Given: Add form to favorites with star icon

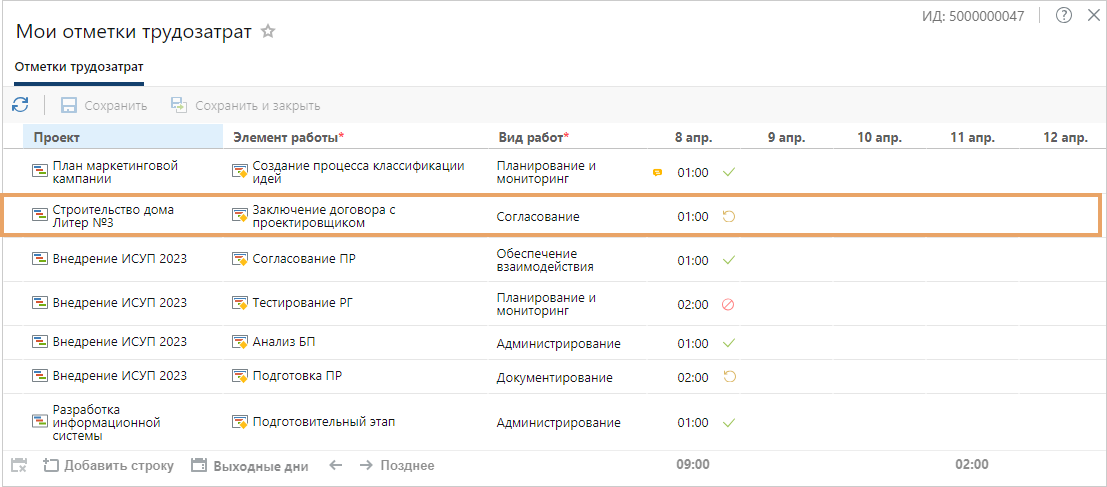Looking at the screenshot, I should [268, 31].
